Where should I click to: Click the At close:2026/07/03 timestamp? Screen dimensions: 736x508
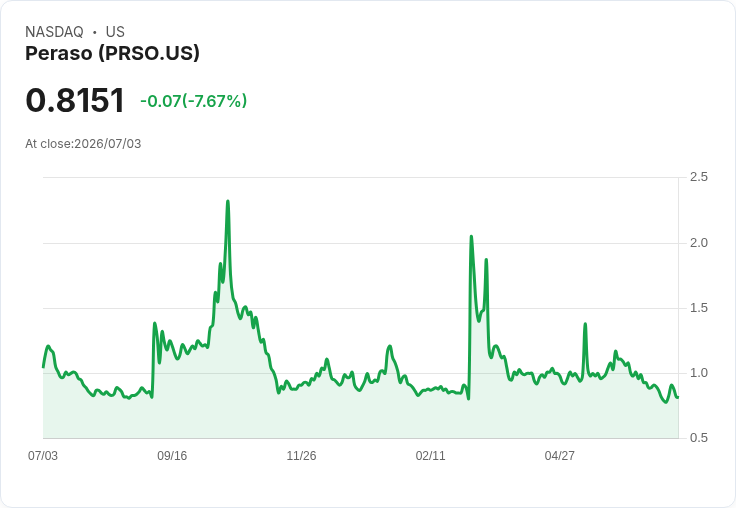point(83,144)
